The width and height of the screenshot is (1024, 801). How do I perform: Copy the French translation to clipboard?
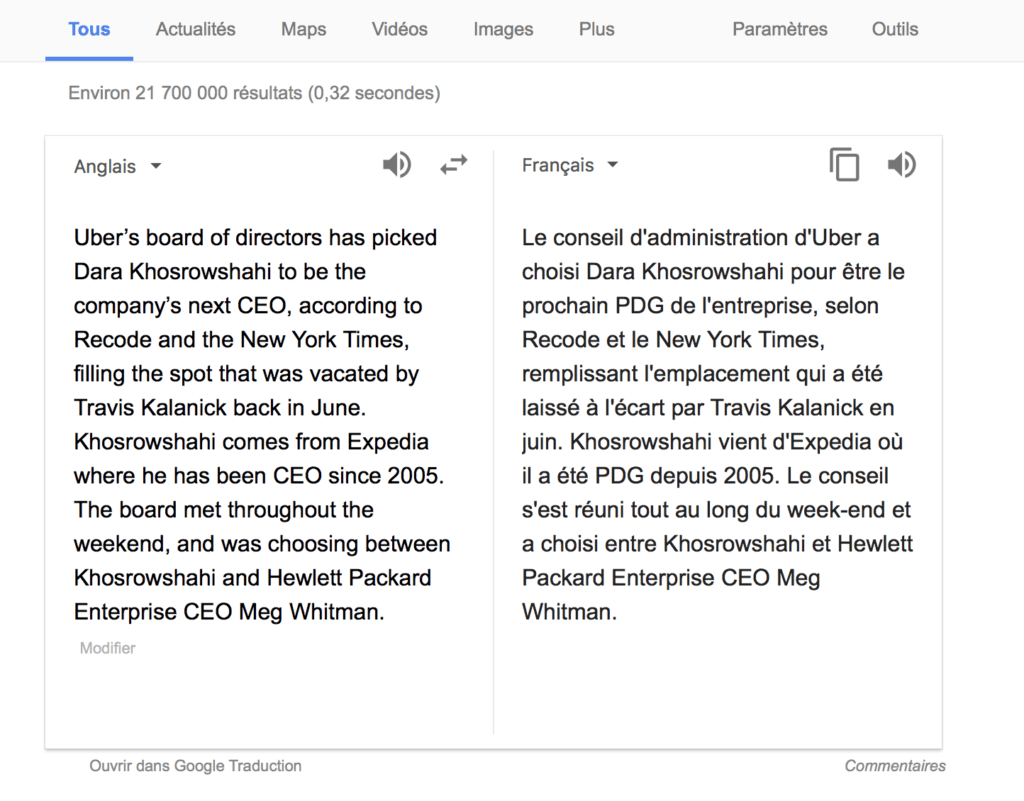click(x=844, y=165)
